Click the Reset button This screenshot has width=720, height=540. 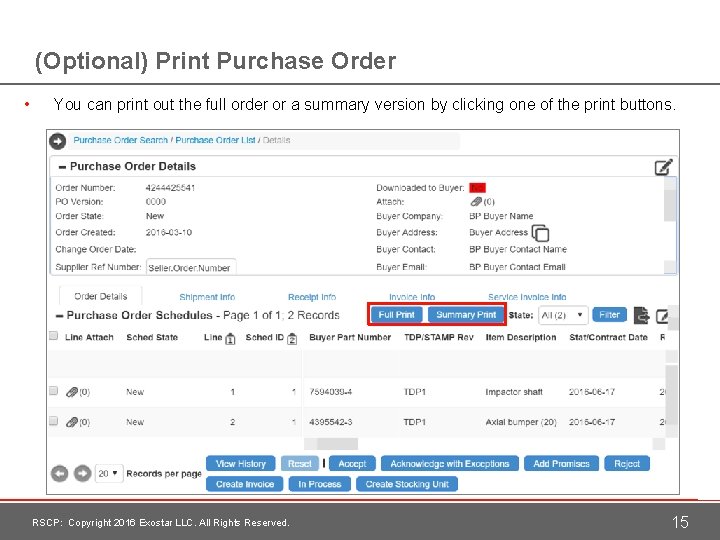pyautogui.click(x=299, y=464)
